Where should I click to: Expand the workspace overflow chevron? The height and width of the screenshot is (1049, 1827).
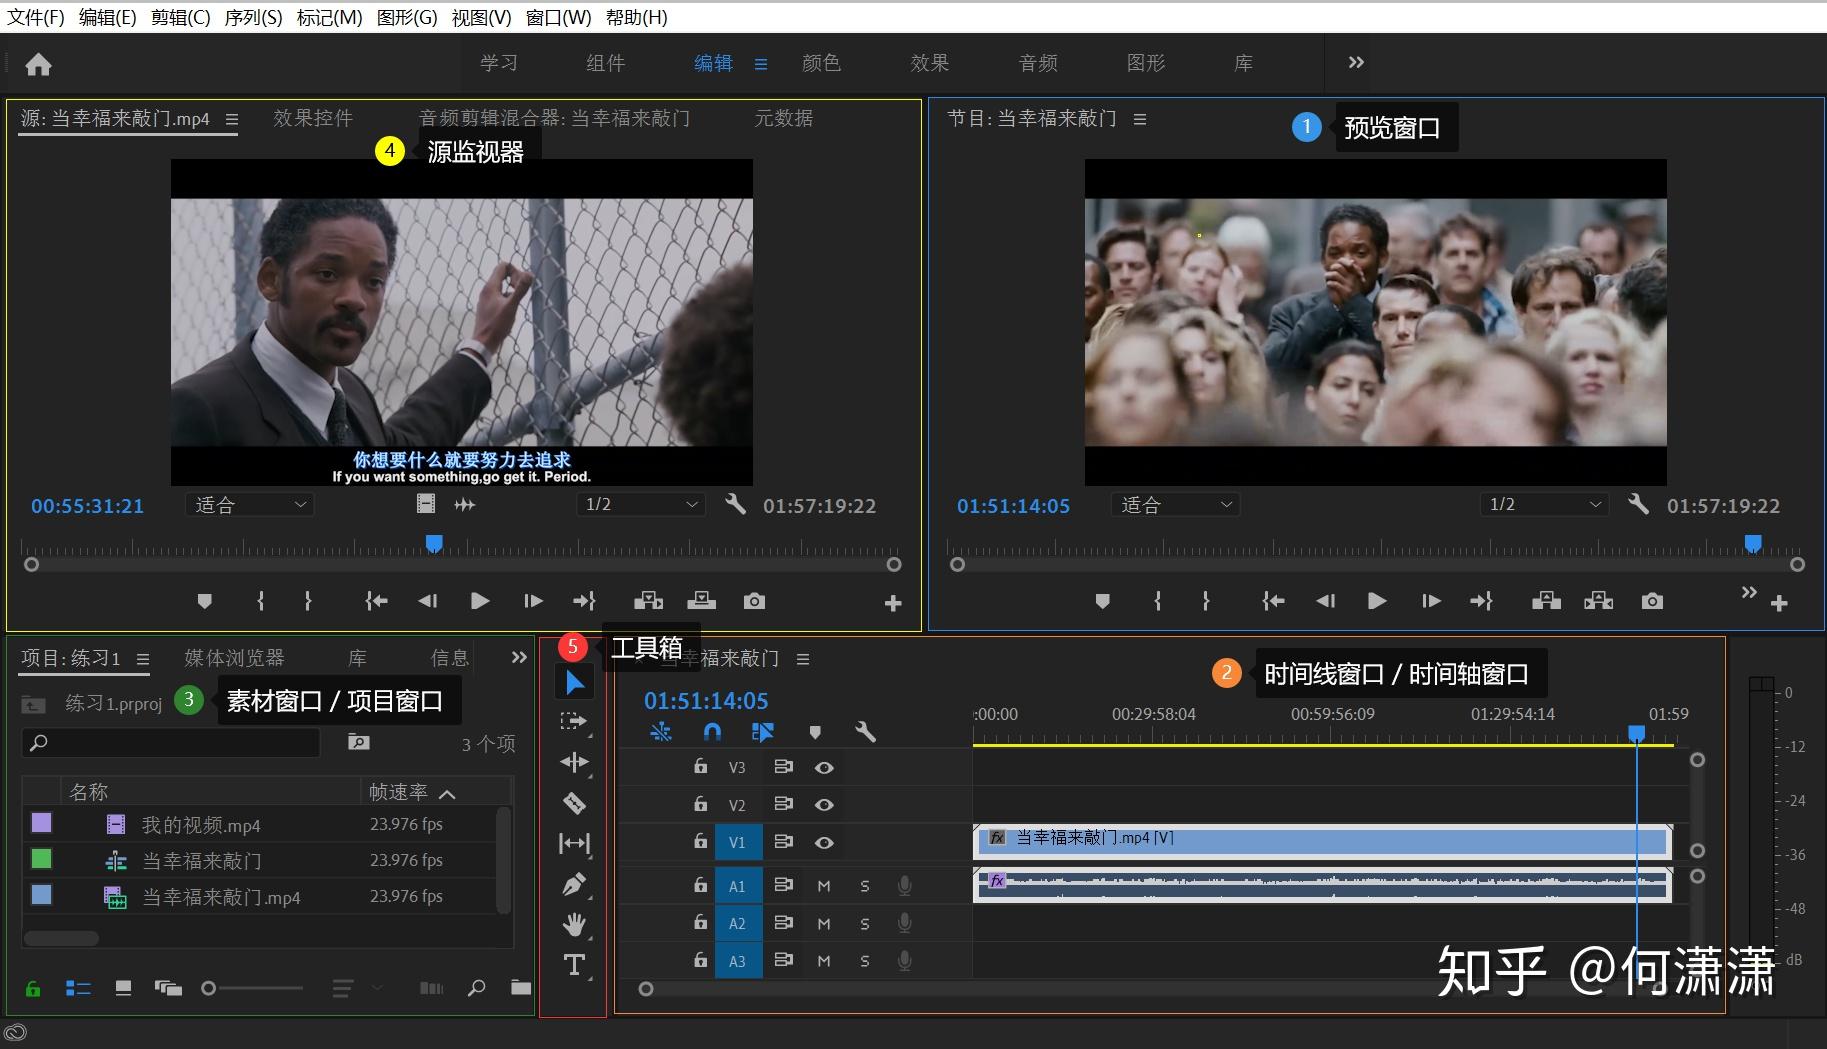(x=1356, y=62)
